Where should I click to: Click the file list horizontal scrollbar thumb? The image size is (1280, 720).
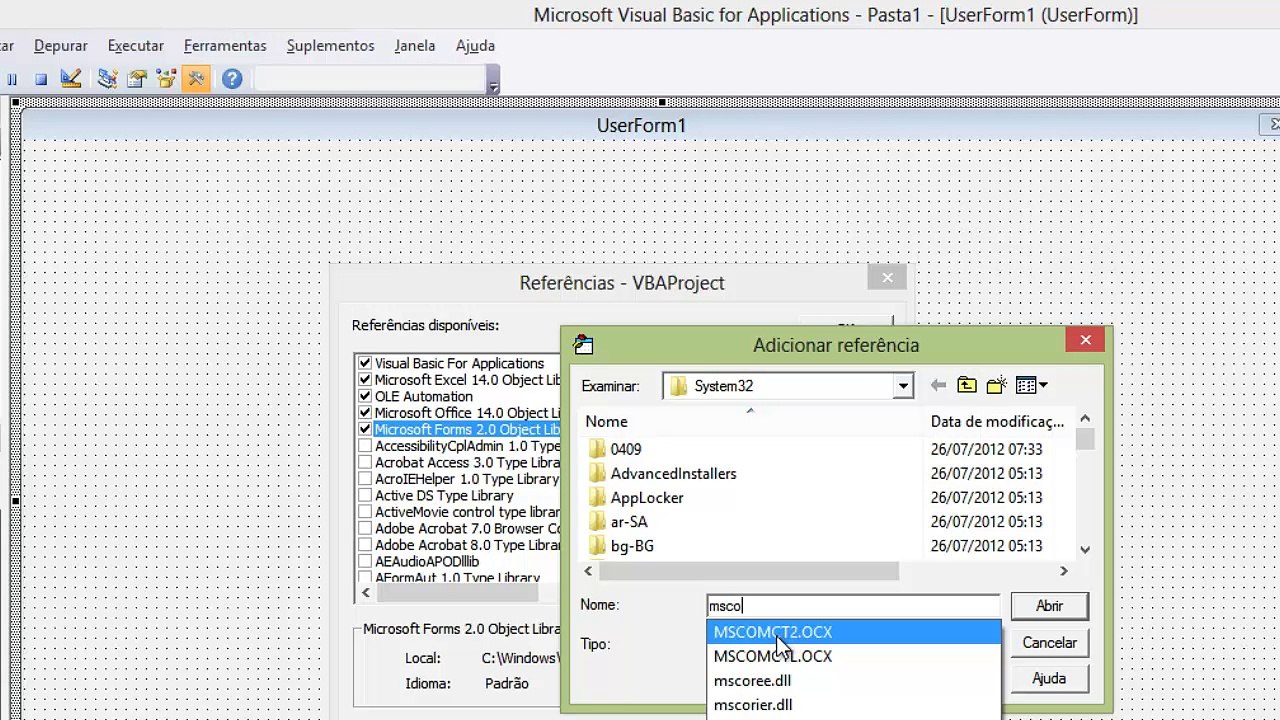(749, 571)
